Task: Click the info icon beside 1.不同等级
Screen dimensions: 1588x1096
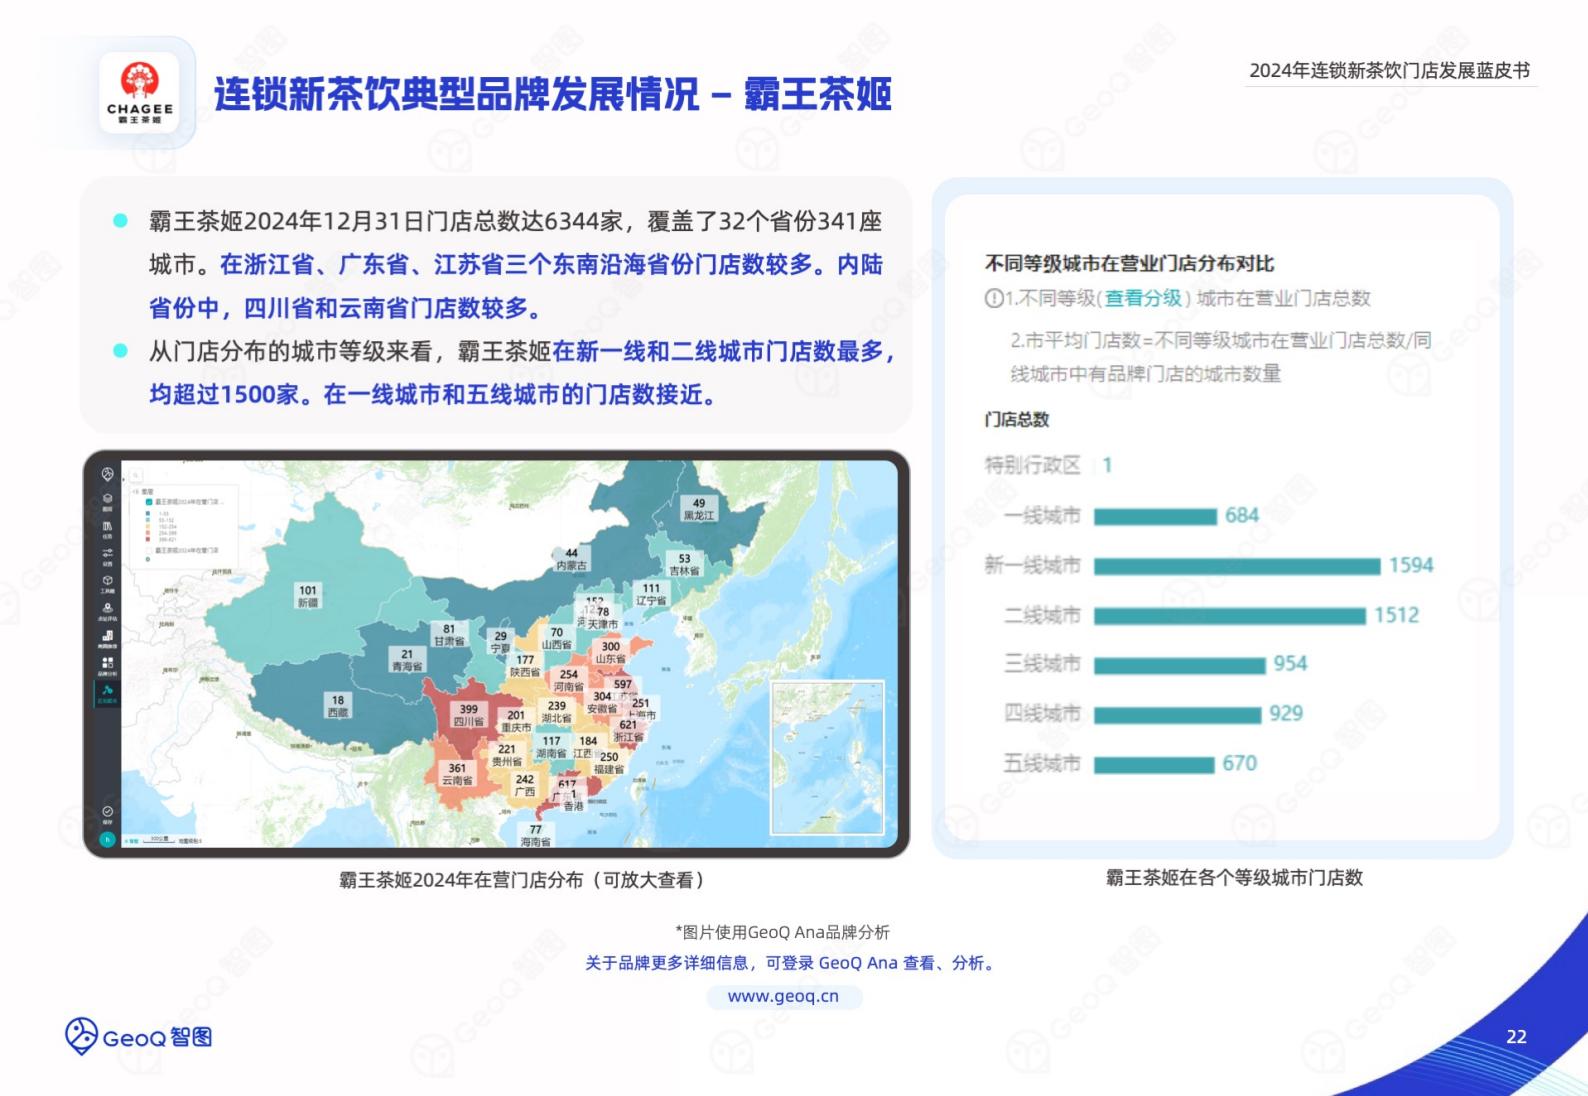Action: [994, 298]
